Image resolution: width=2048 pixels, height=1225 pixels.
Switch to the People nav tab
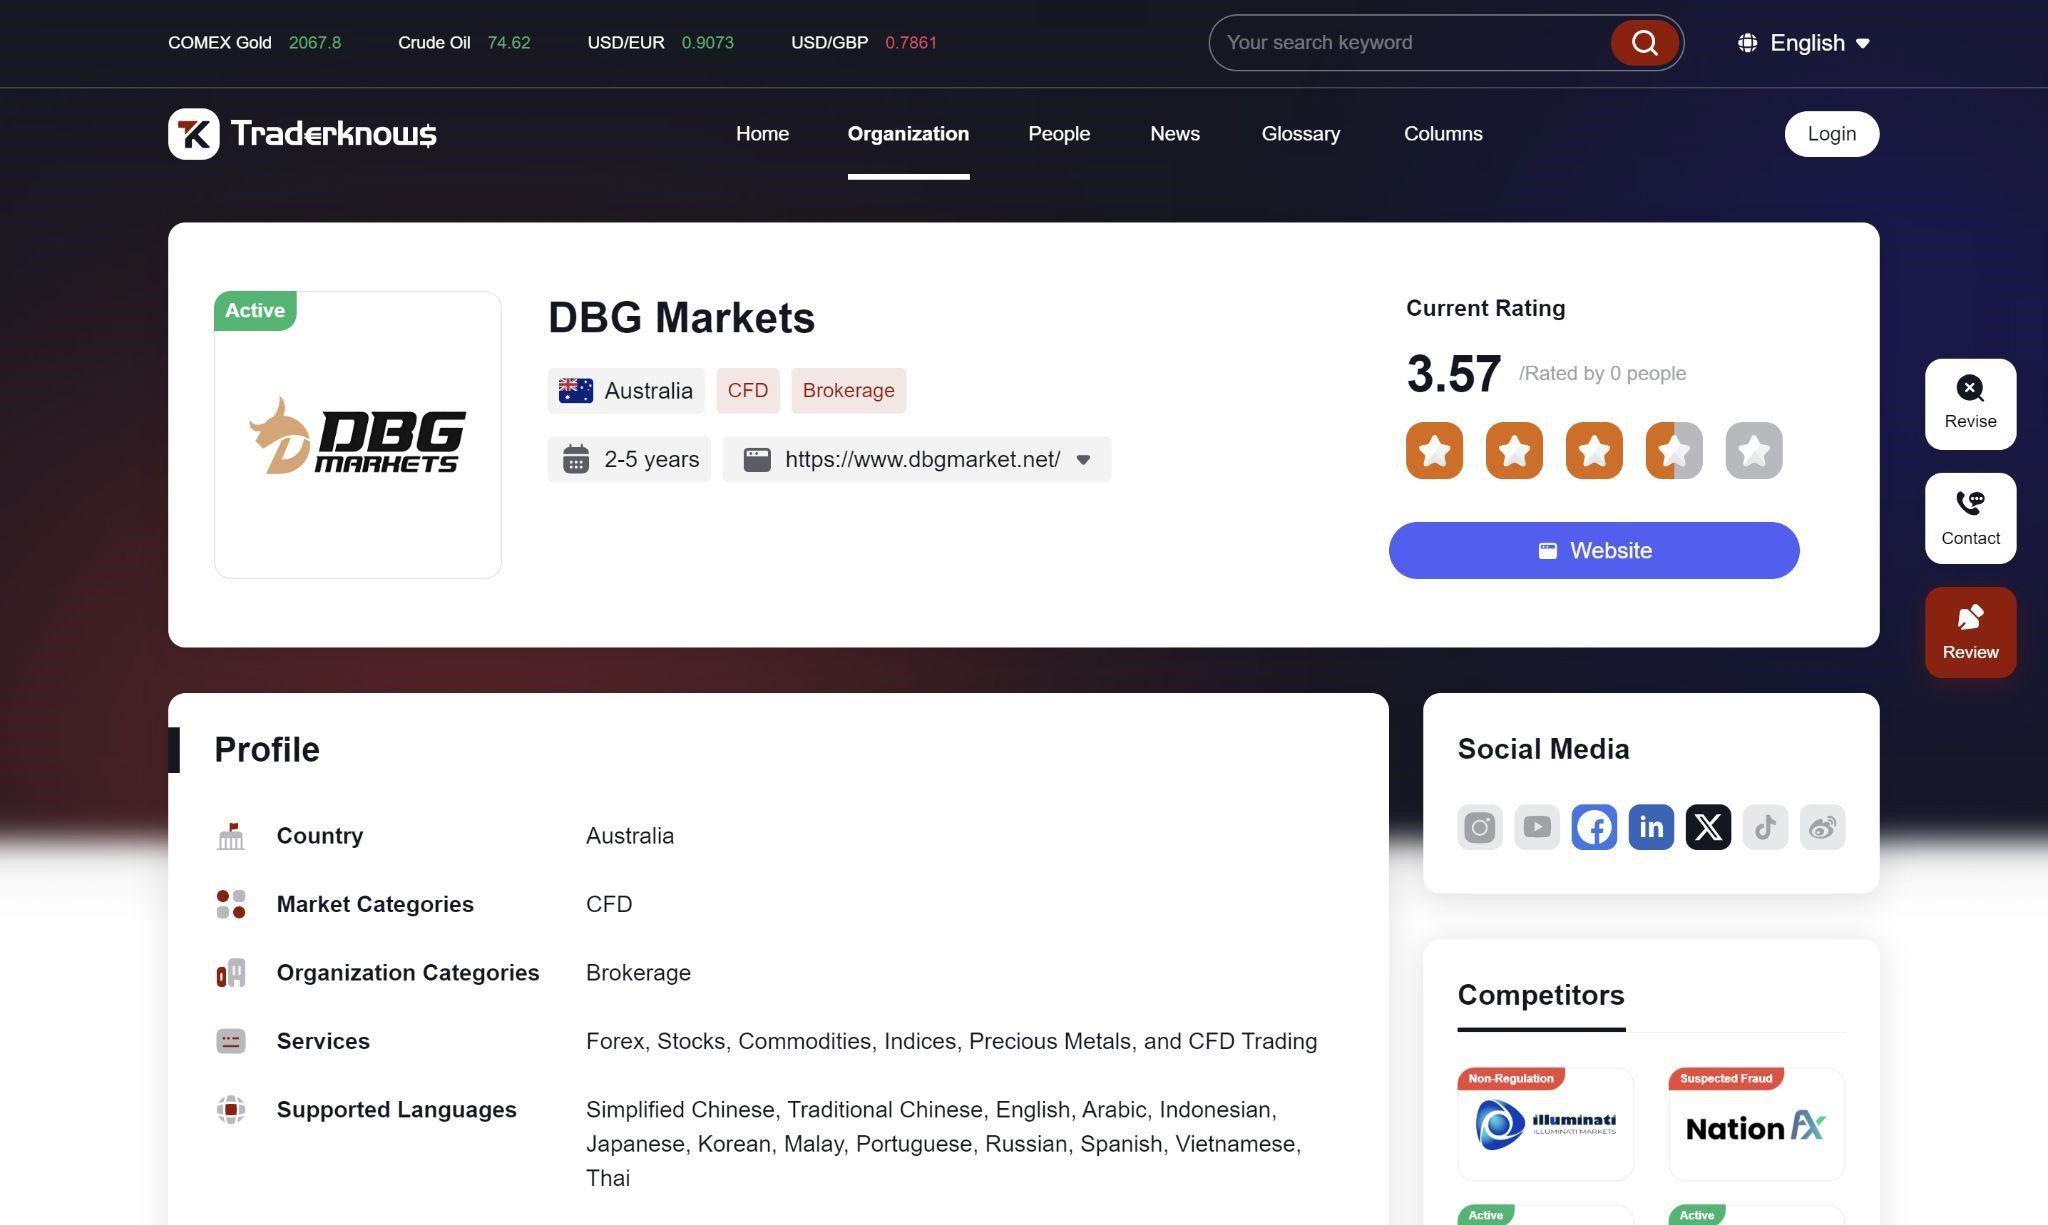[x=1058, y=134]
